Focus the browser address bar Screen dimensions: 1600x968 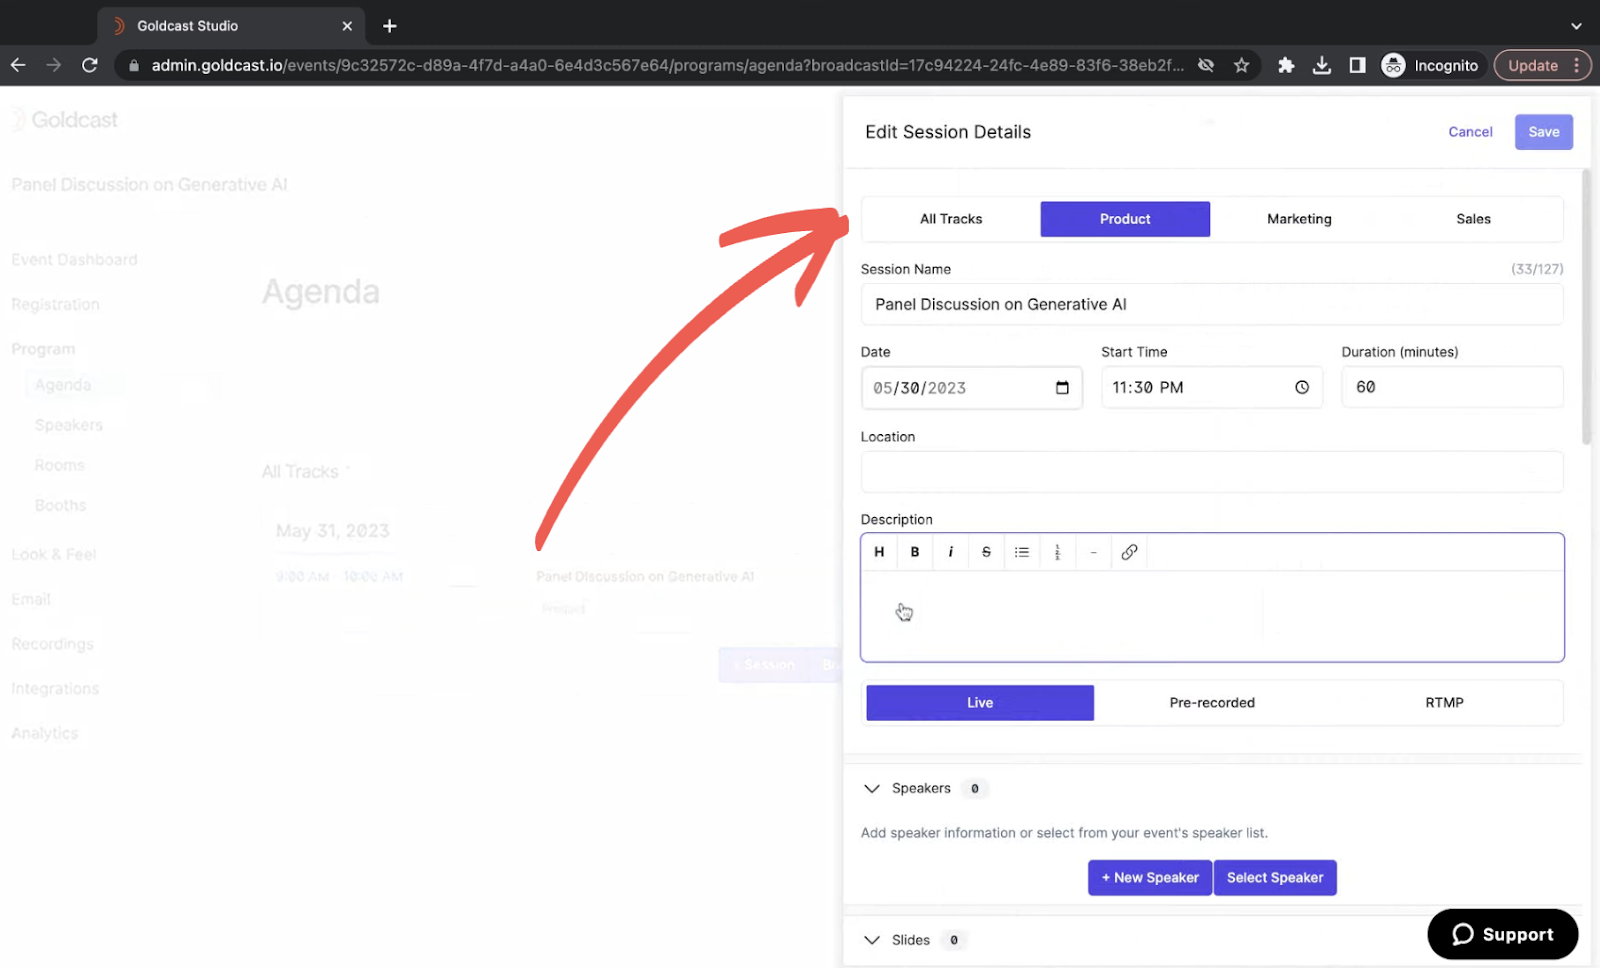coord(667,65)
